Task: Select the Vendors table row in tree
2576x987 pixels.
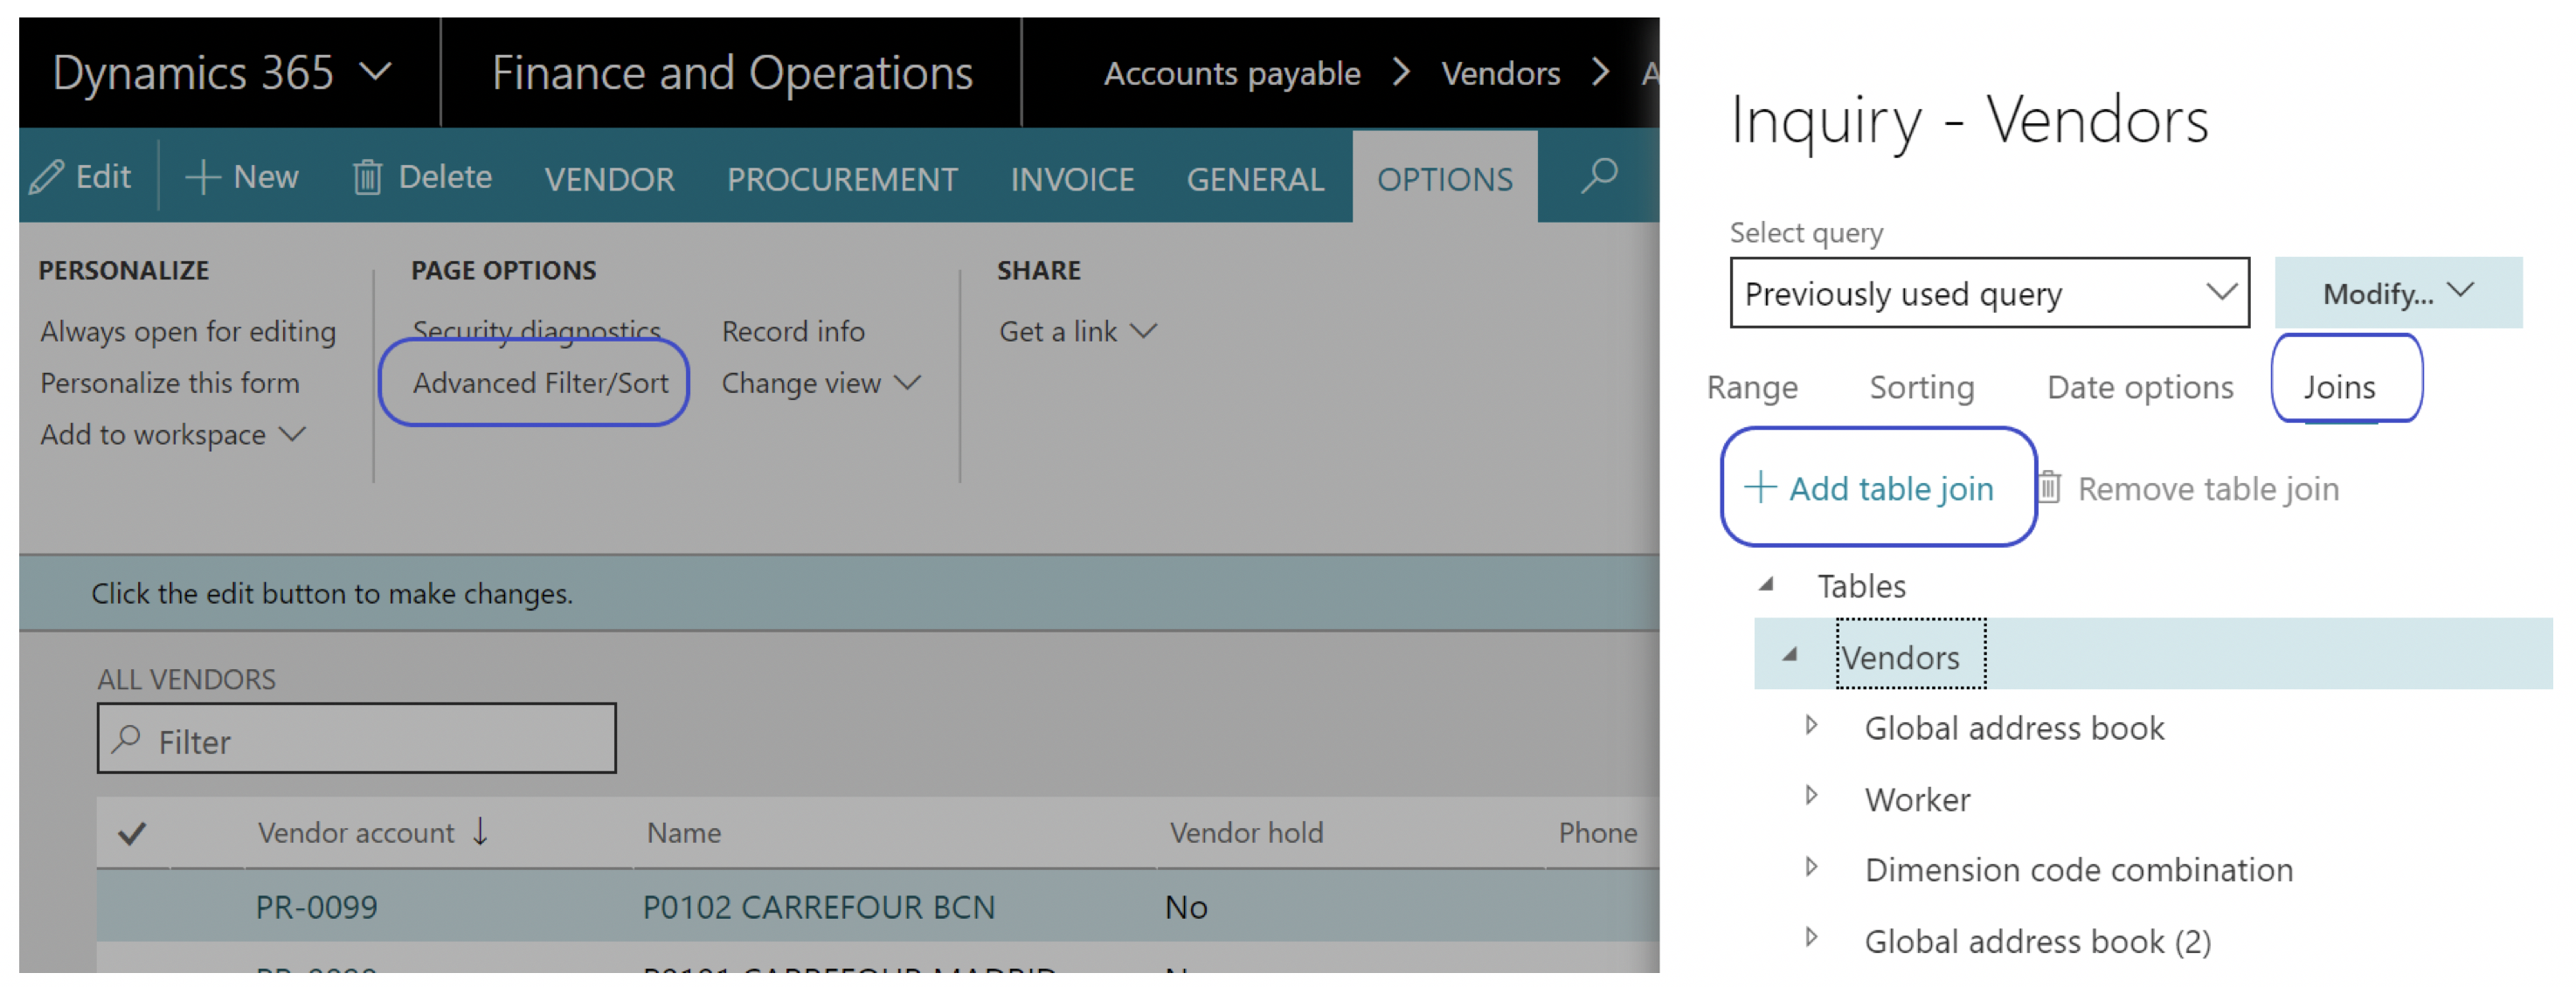Action: (2153, 654)
